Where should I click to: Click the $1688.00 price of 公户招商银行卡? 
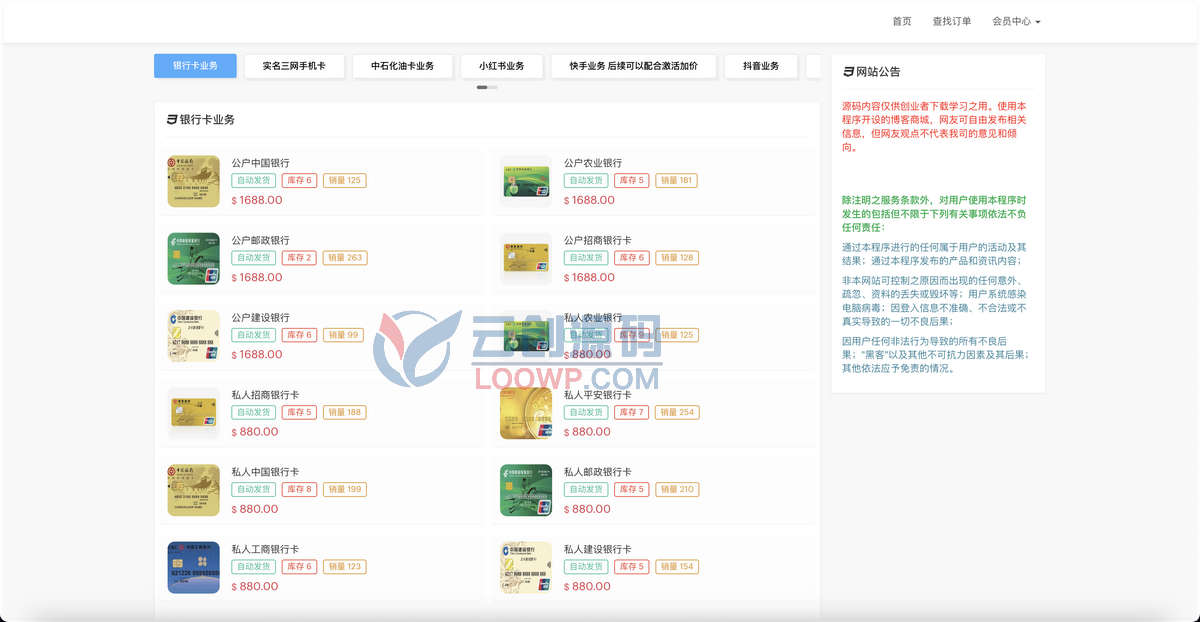pyautogui.click(x=590, y=277)
